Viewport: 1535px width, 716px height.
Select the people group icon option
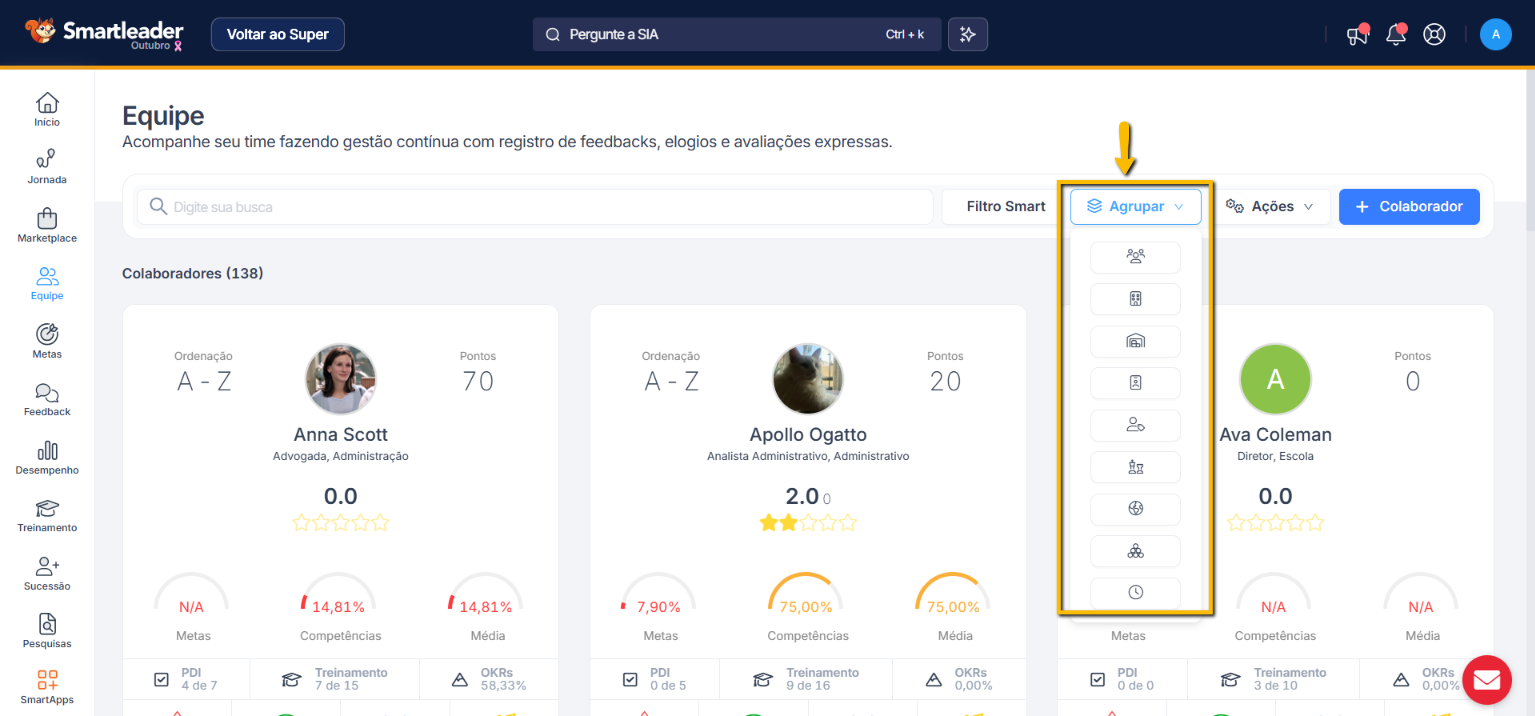1135,257
